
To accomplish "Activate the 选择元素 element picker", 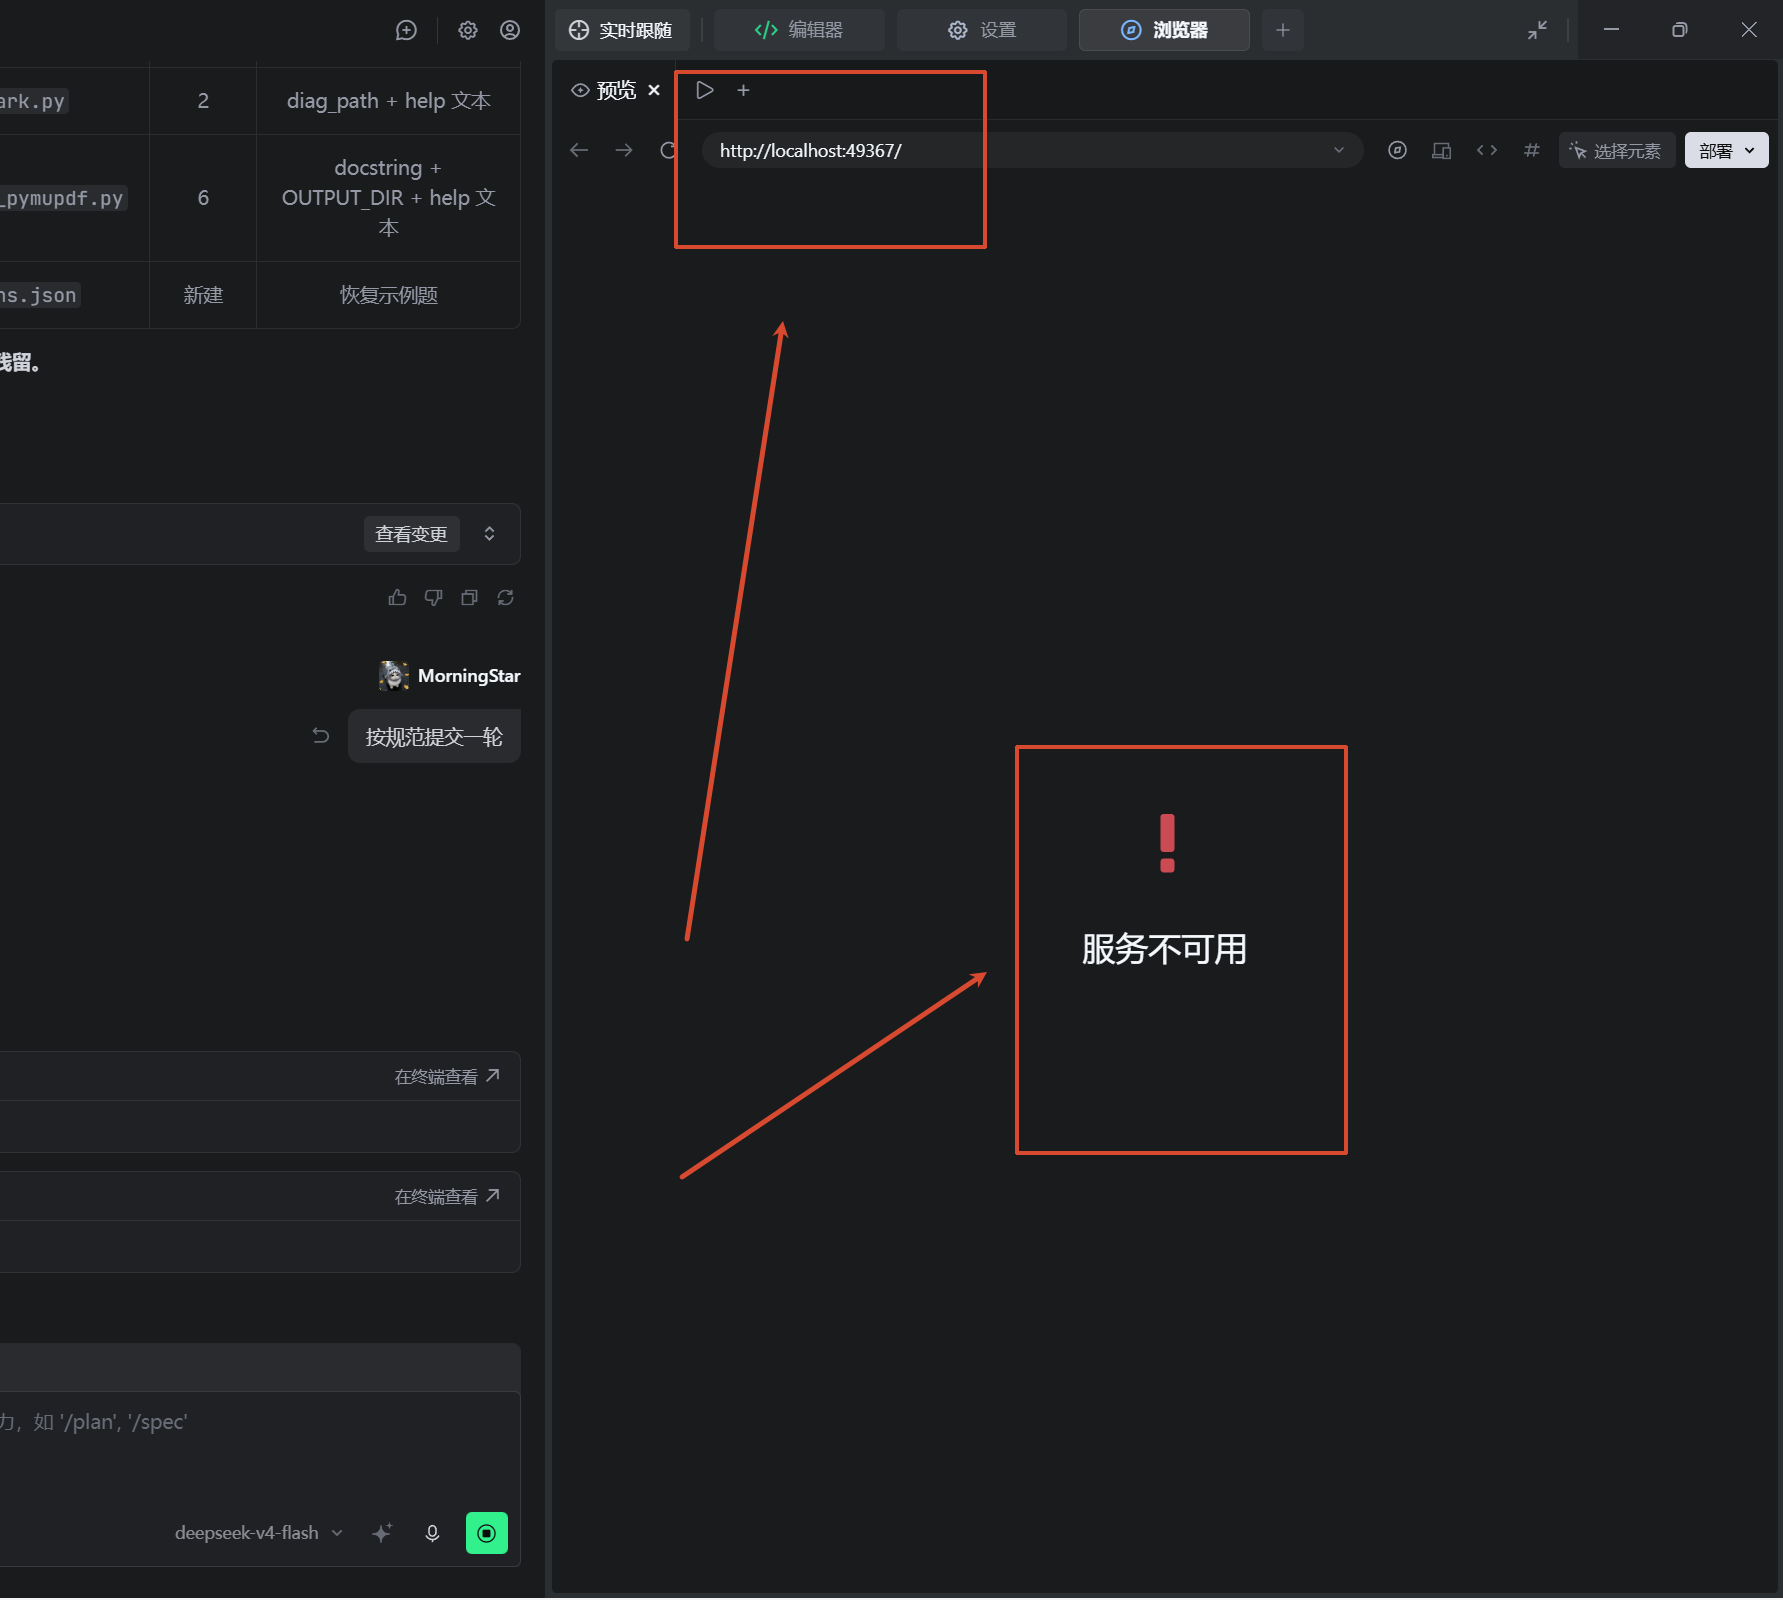I will tap(1616, 150).
